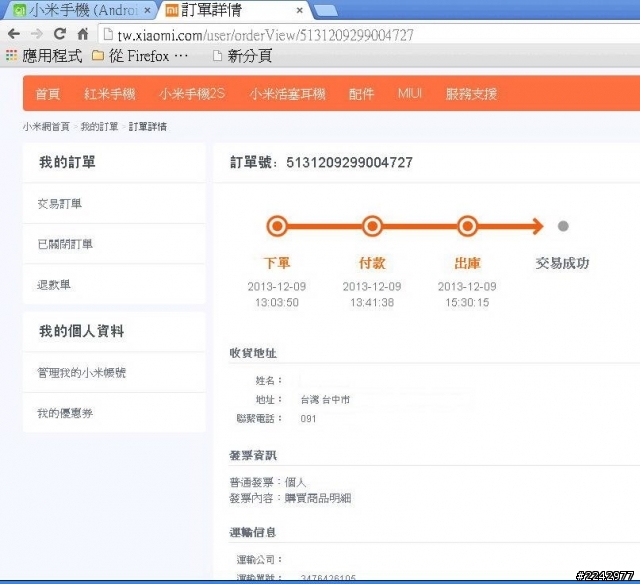Click the 我的訂單 breadcrumb link
The image size is (640, 584).
[99, 127]
